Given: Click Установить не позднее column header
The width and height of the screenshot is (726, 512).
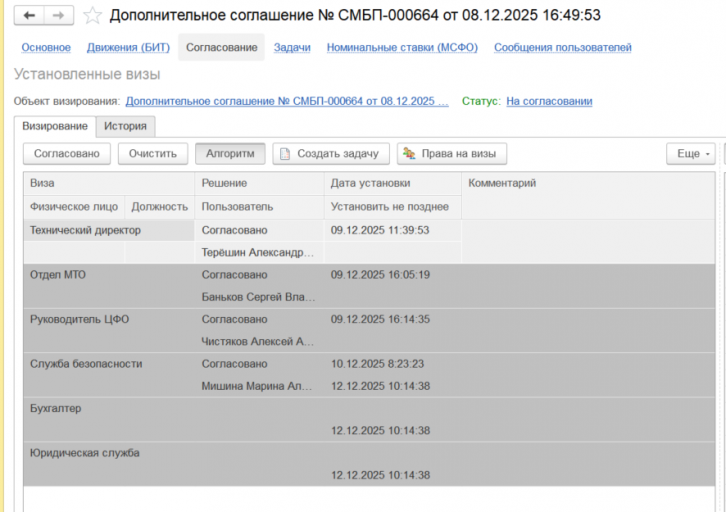Looking at the screenshot, I should click(393, 207).
